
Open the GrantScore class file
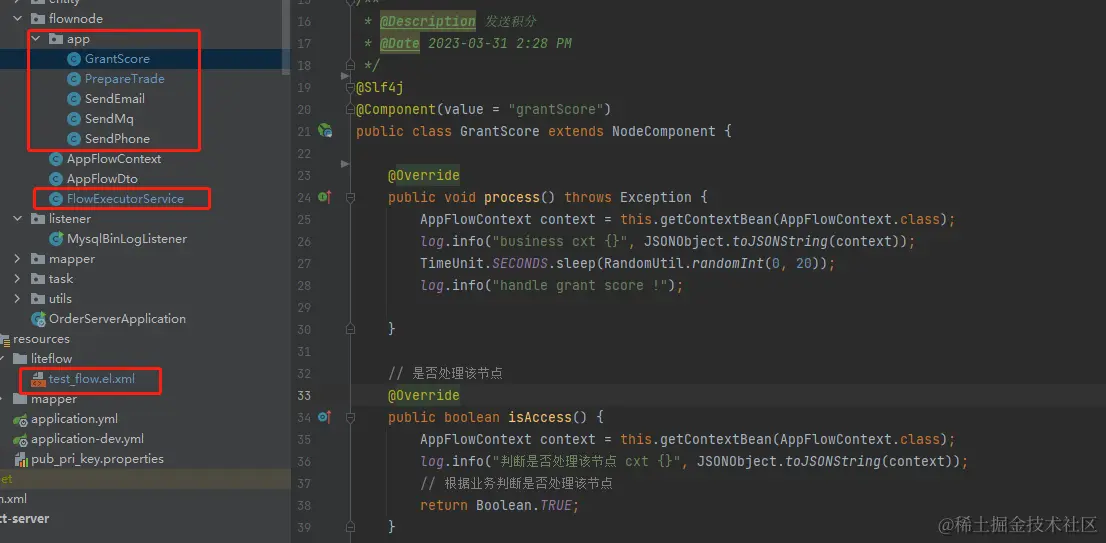point(117,59)
